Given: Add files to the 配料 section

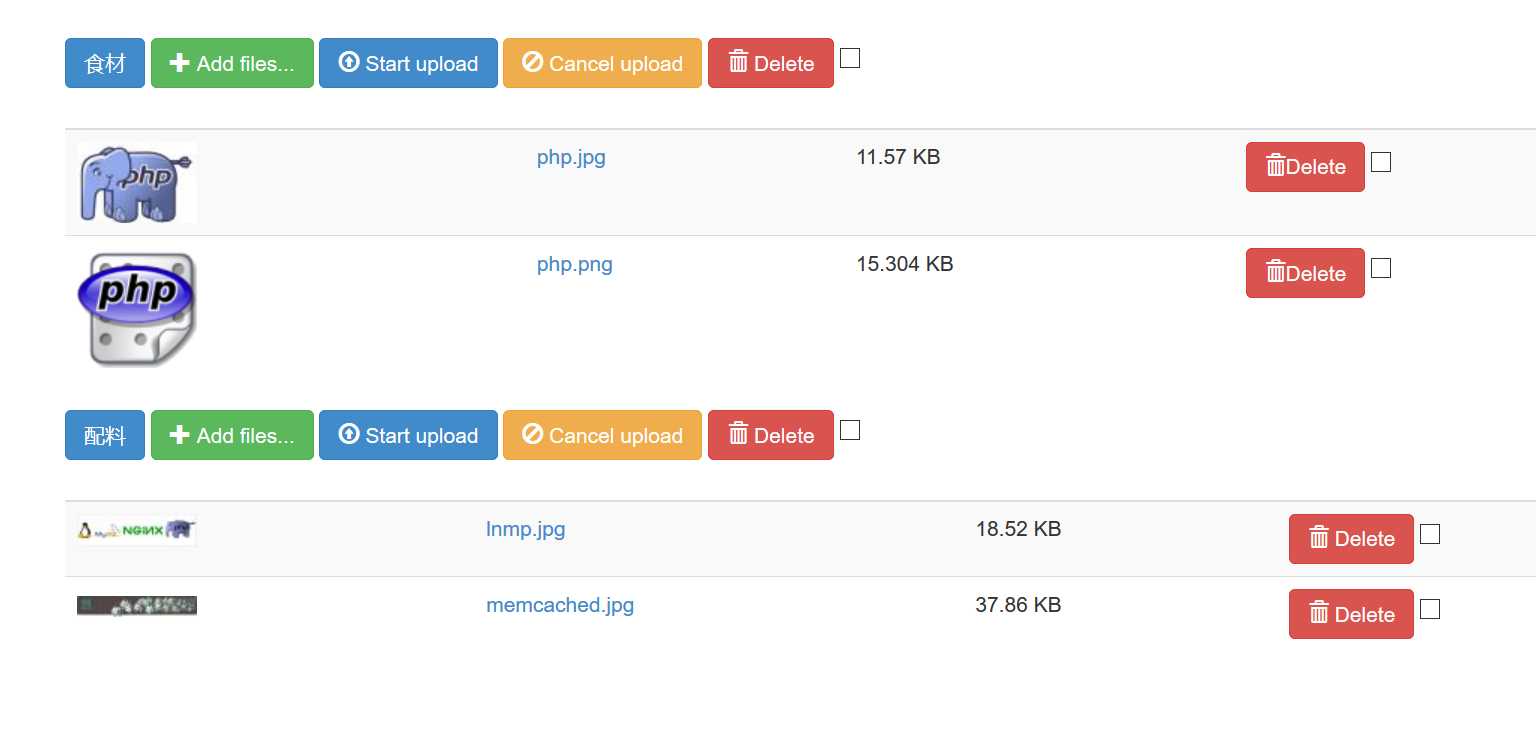Looking at the screenshot, I should [x=232, y=435].
